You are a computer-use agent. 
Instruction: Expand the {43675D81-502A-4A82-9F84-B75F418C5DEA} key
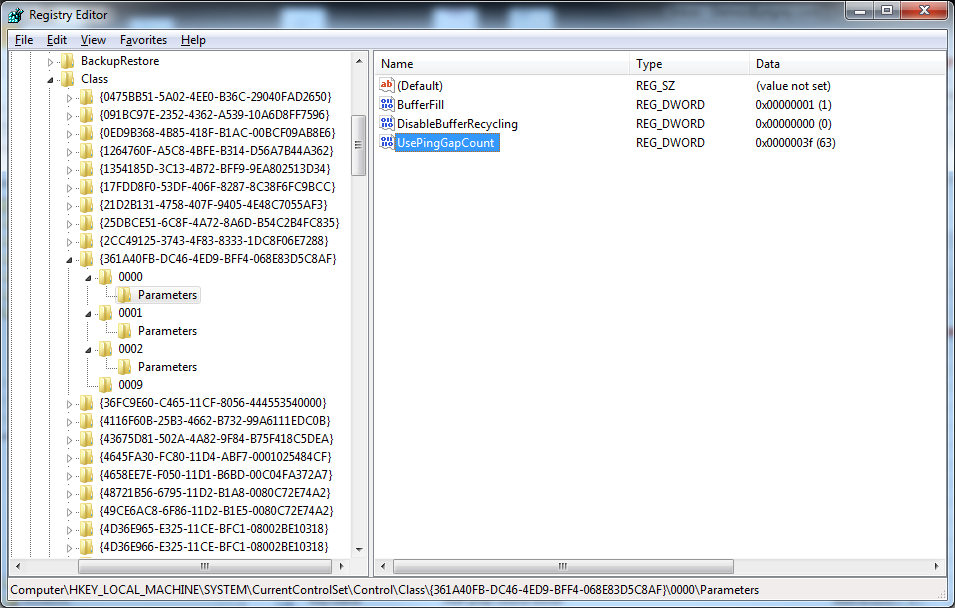pyautogui.click(x=69, y=439)
